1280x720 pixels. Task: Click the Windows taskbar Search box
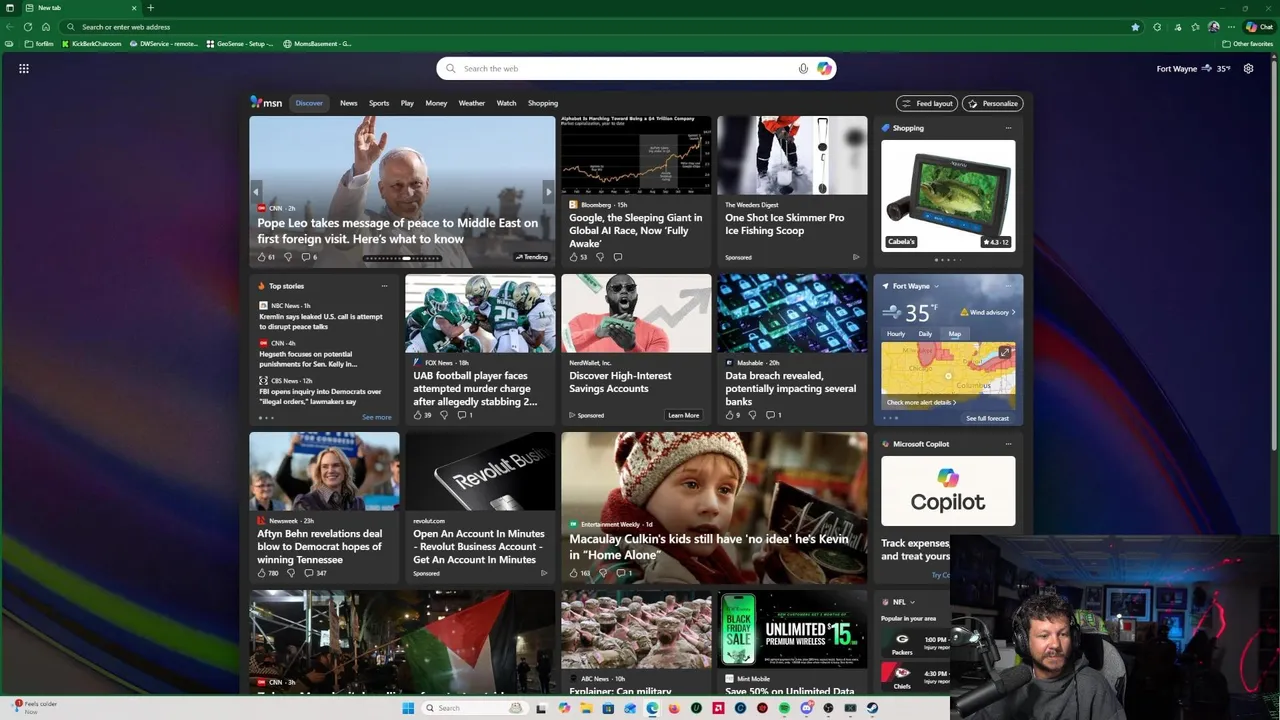[x=473, y=708]
